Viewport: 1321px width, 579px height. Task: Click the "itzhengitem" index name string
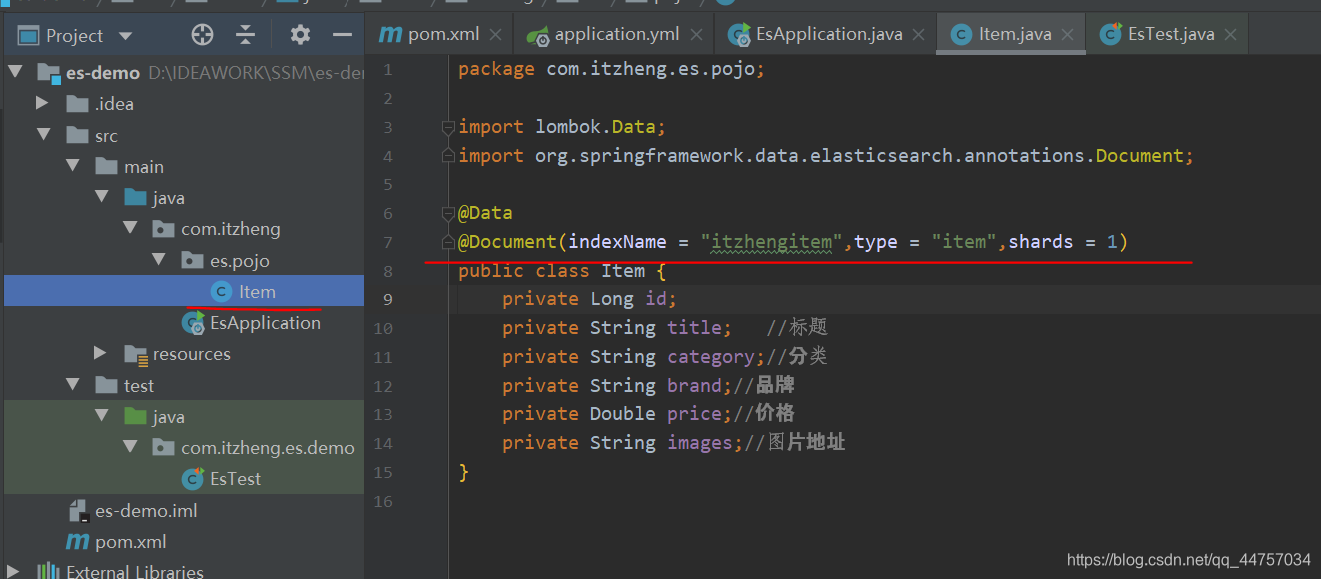771,242
